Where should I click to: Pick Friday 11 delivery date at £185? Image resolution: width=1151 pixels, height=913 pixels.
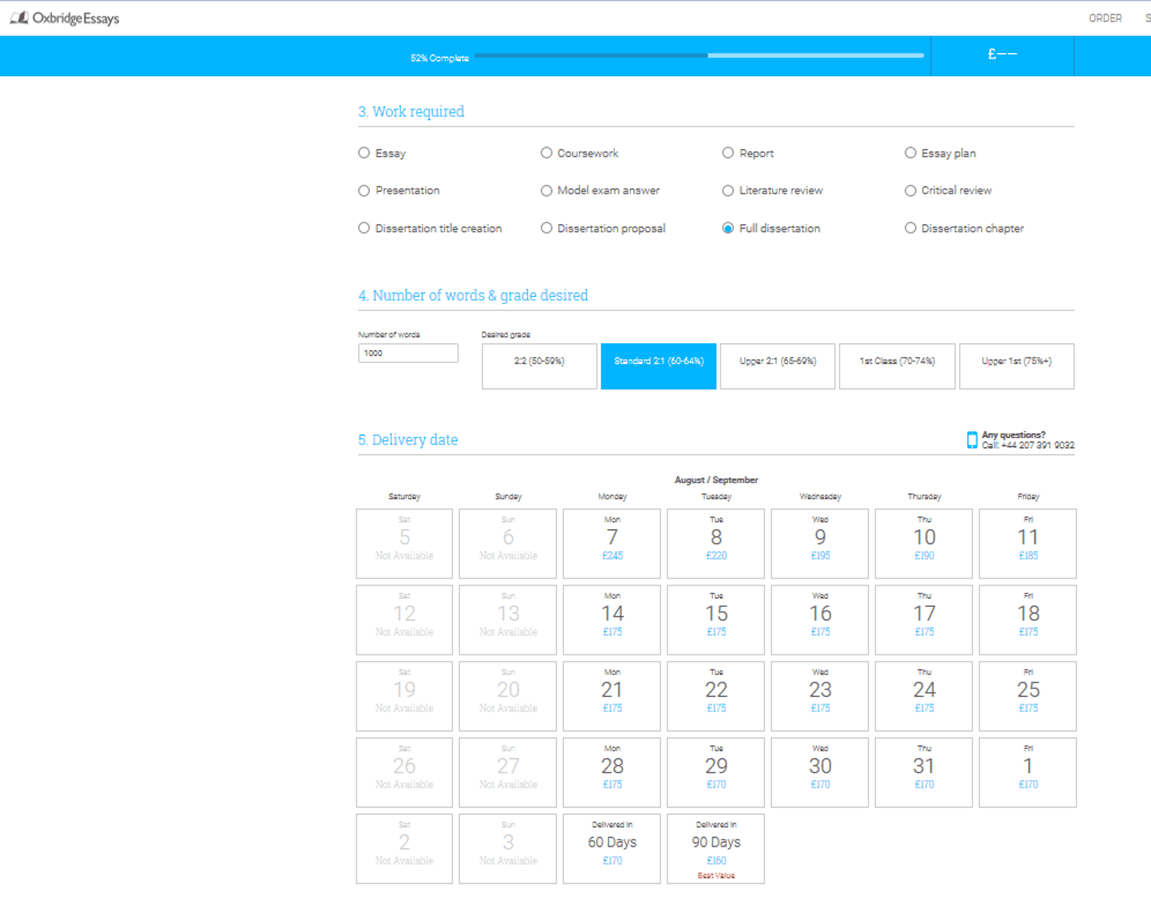1027,543
